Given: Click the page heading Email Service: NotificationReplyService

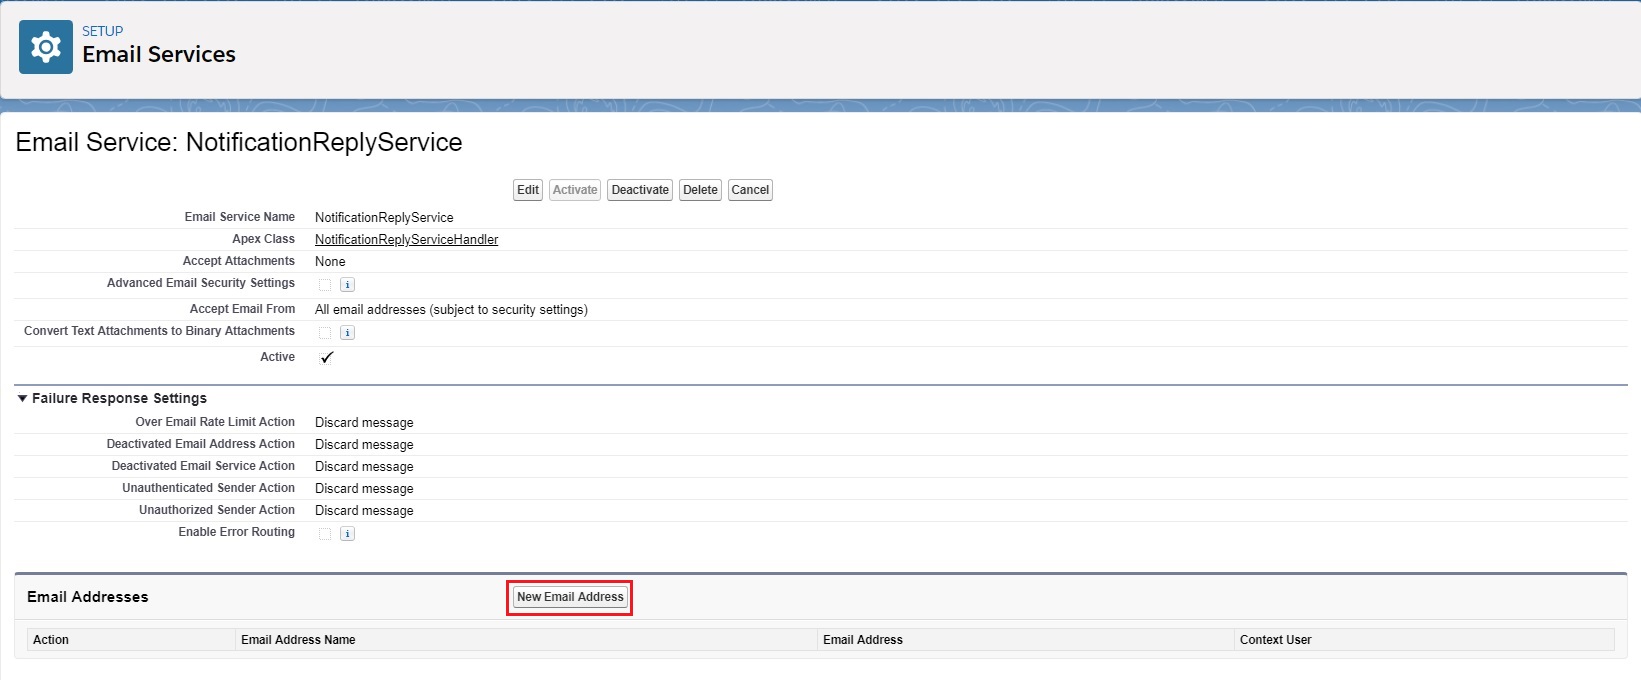Looking at the screenshot, I should 239,142.
